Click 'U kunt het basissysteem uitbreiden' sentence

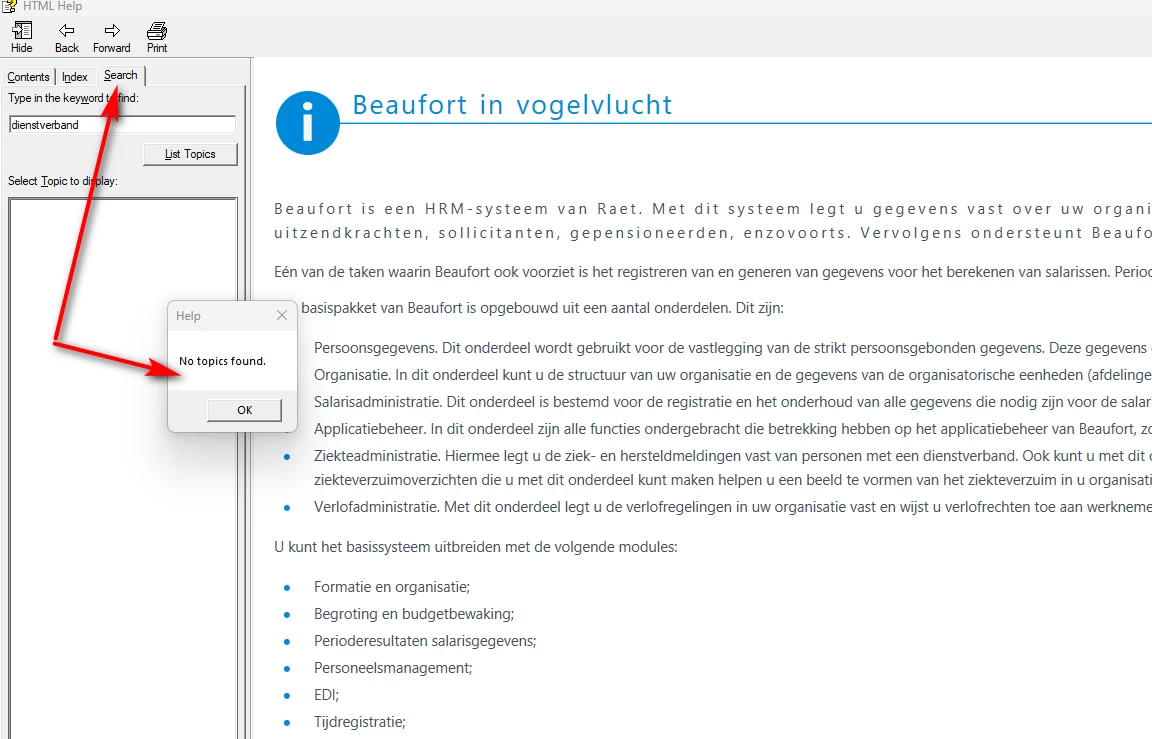click(x=475, y=547)
